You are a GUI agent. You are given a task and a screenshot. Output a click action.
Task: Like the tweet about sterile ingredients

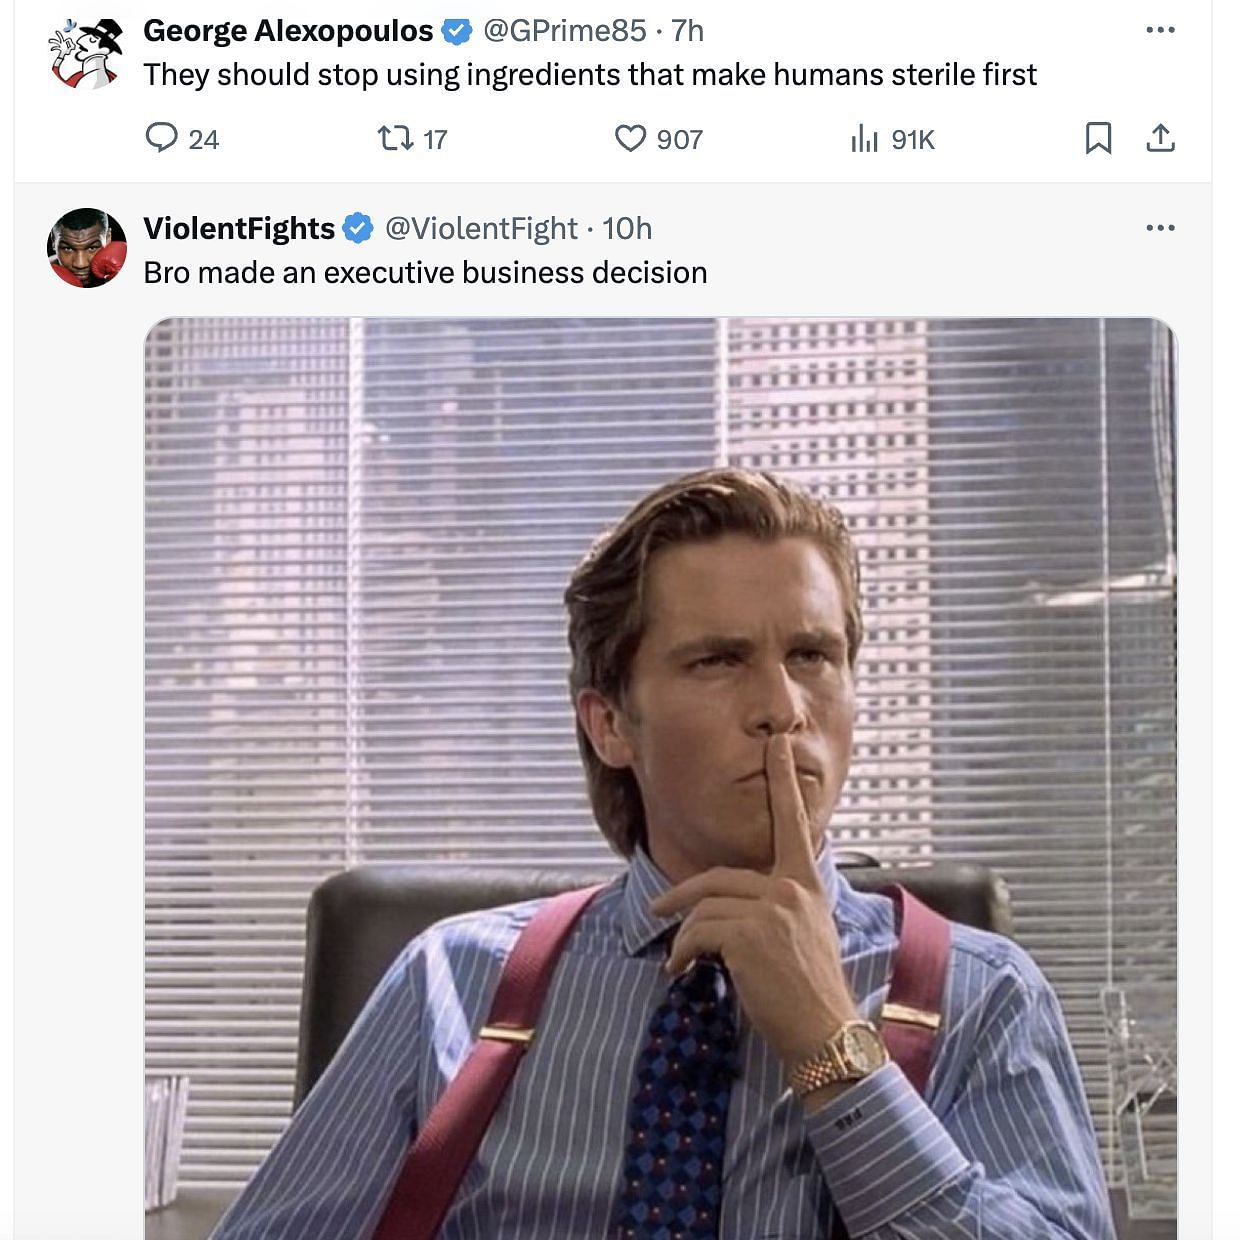click(x=631, y=137)
